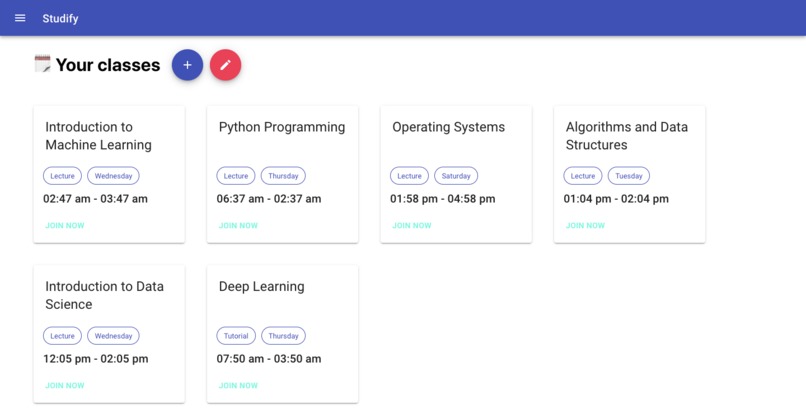The image size is (806, 414).
Task: Click the Introduction to Data Science title
Action: tap(104, 295)
